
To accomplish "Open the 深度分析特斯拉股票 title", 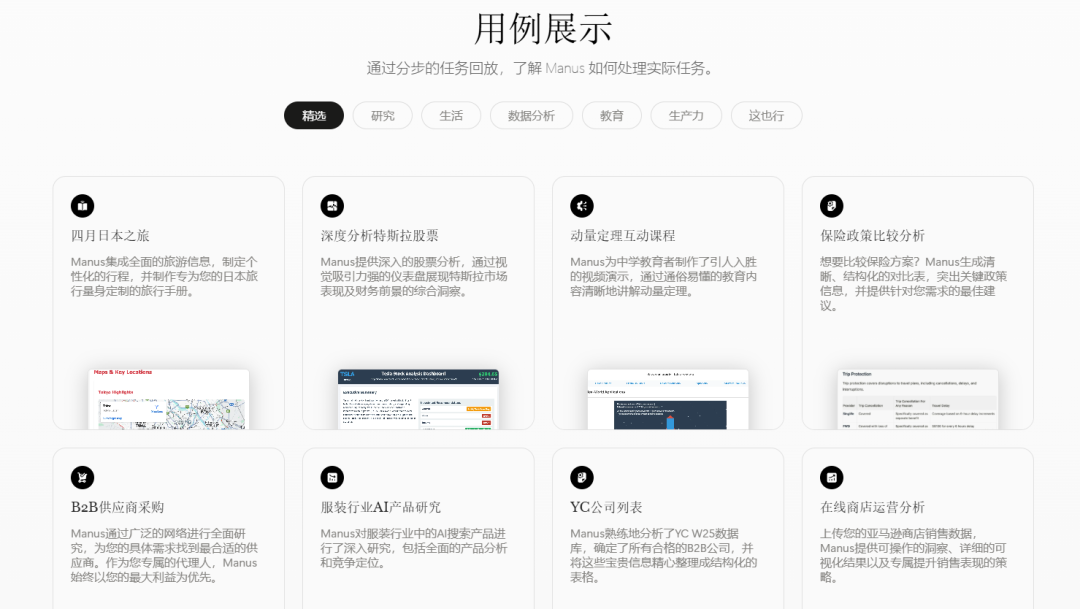I will click(380, 236).
